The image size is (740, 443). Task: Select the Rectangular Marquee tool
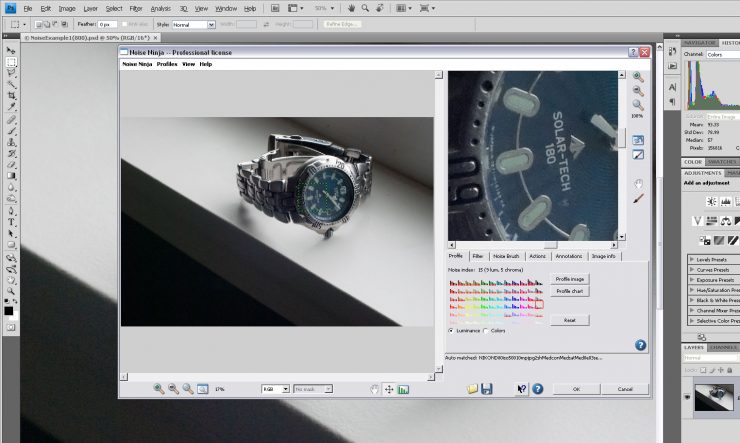(x=11, y=62)
